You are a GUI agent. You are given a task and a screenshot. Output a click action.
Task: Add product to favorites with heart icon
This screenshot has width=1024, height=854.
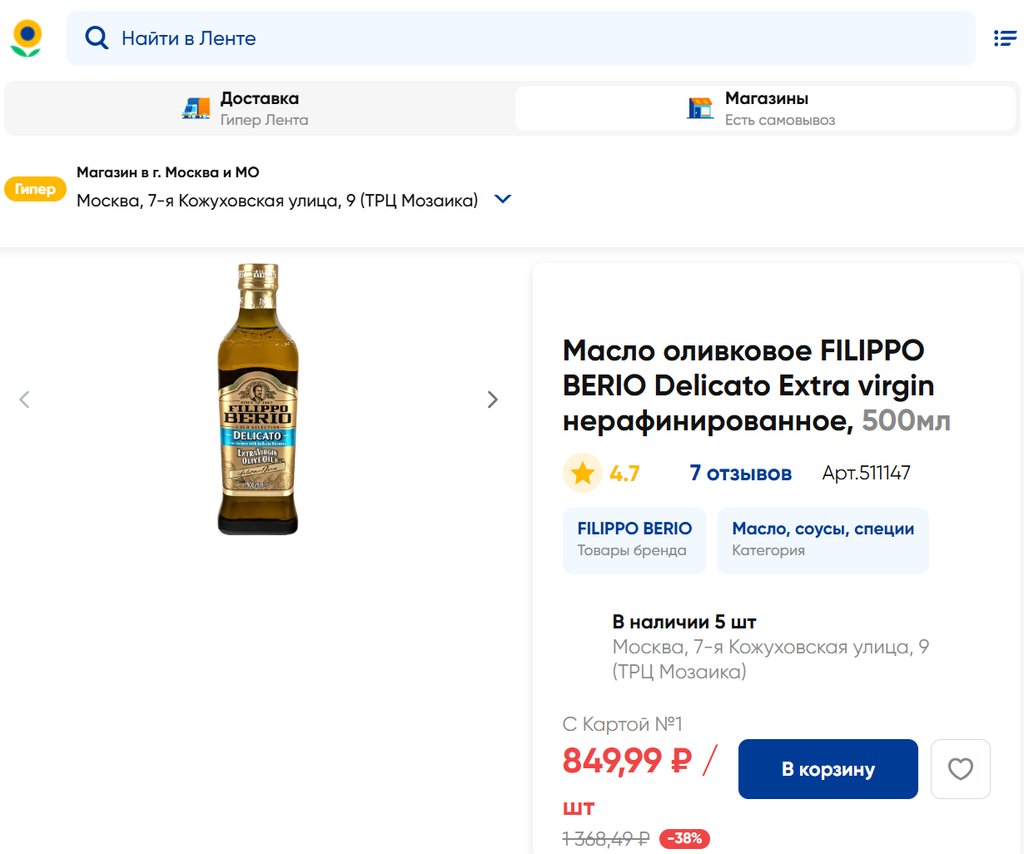point(960,769)
